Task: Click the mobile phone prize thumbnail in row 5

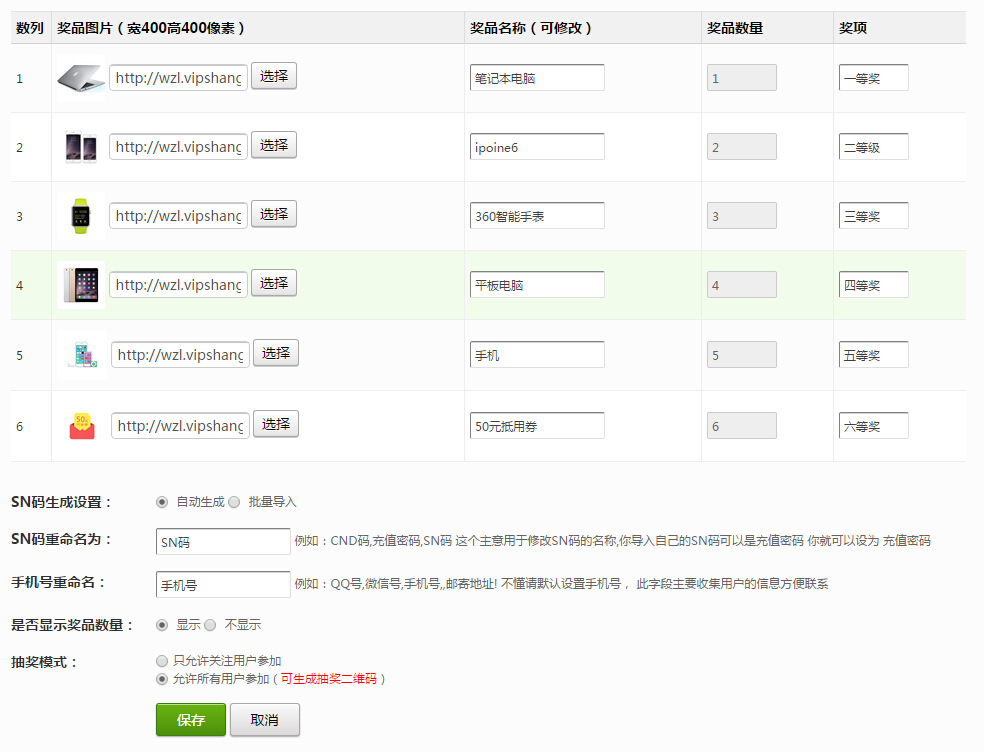Action: pyautogui.click(x=82, y=355)
